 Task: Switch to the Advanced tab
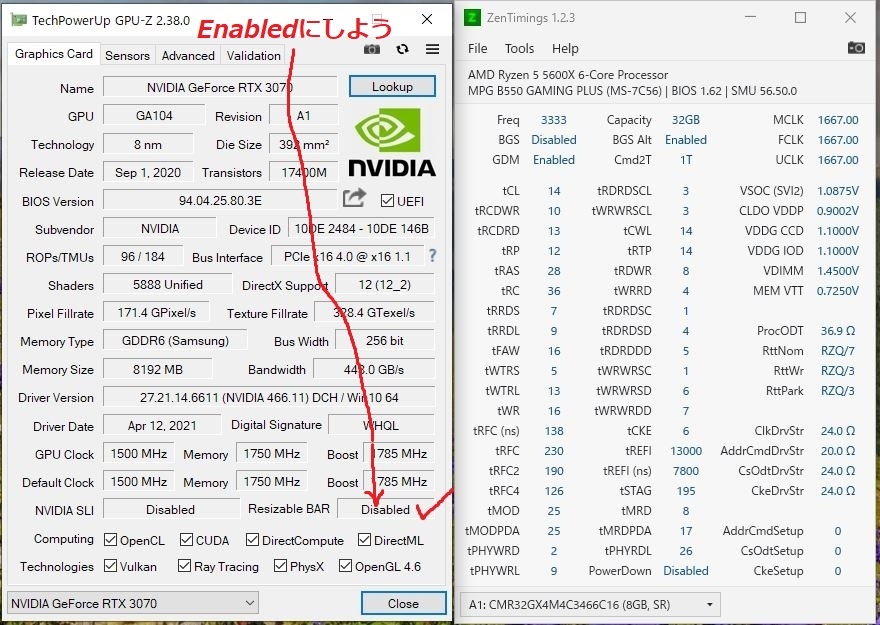(188, 56)
